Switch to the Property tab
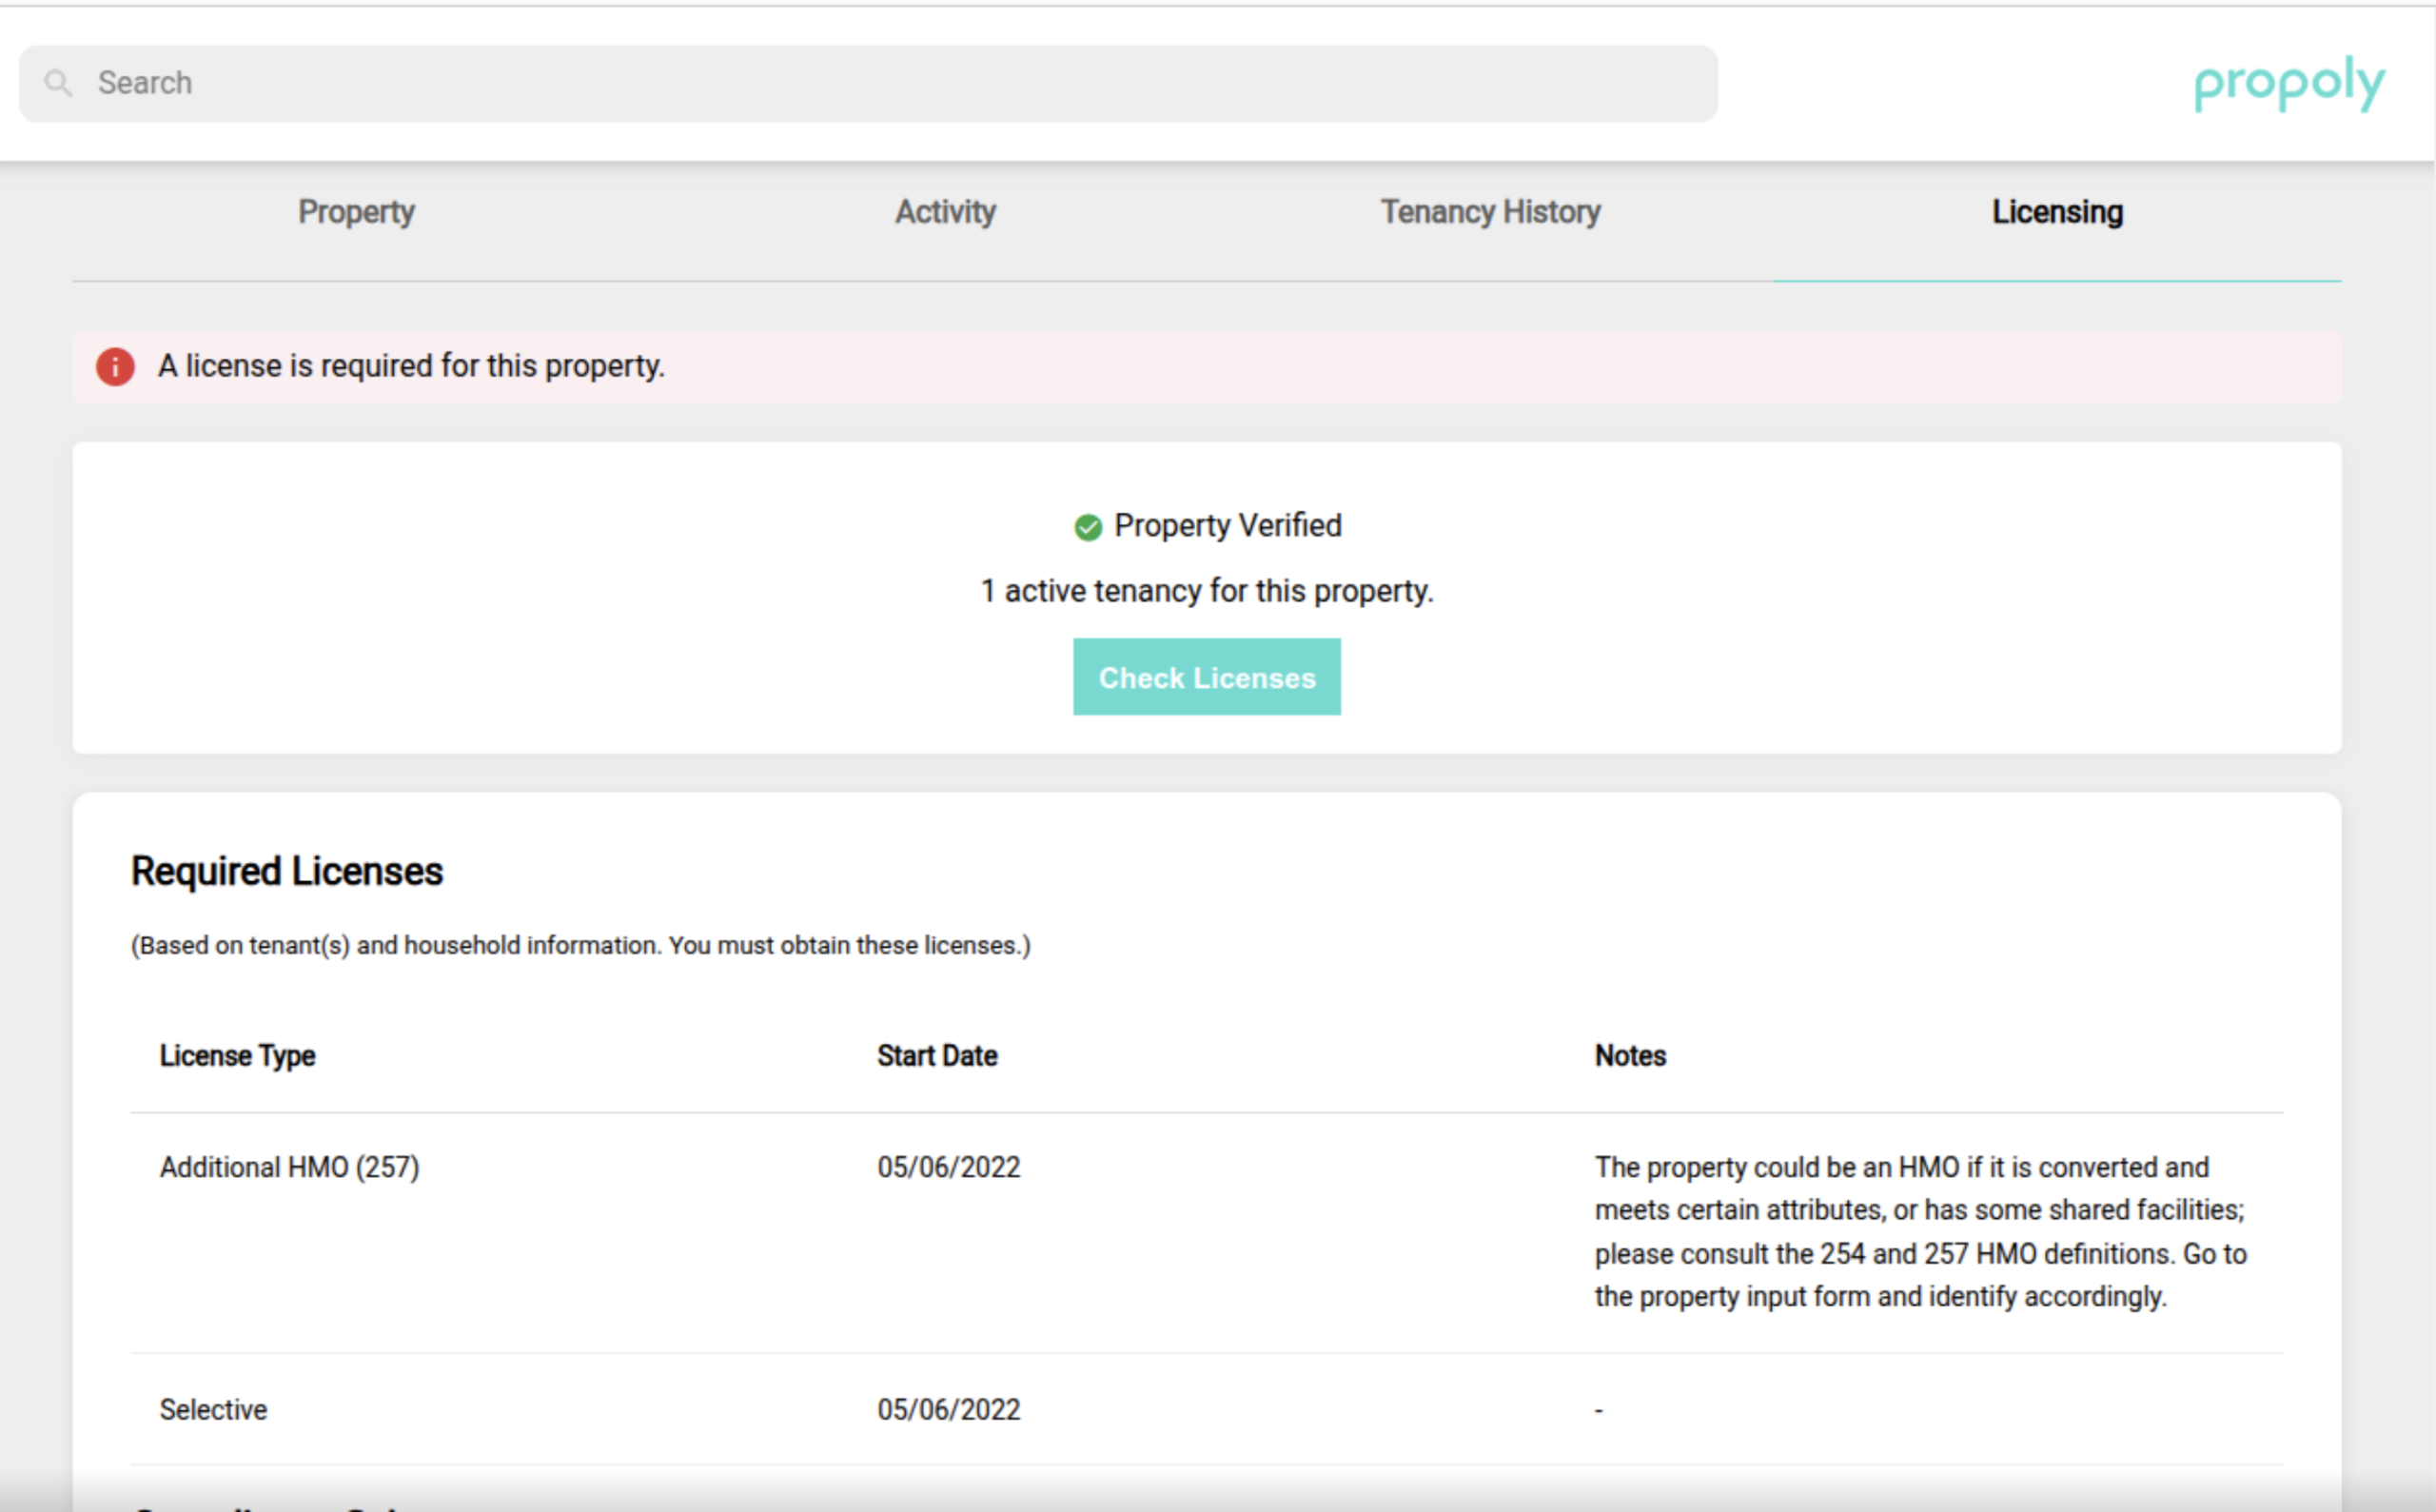Image resolution: width=2436 pixels, height=1512 pixels. [356, 212]
